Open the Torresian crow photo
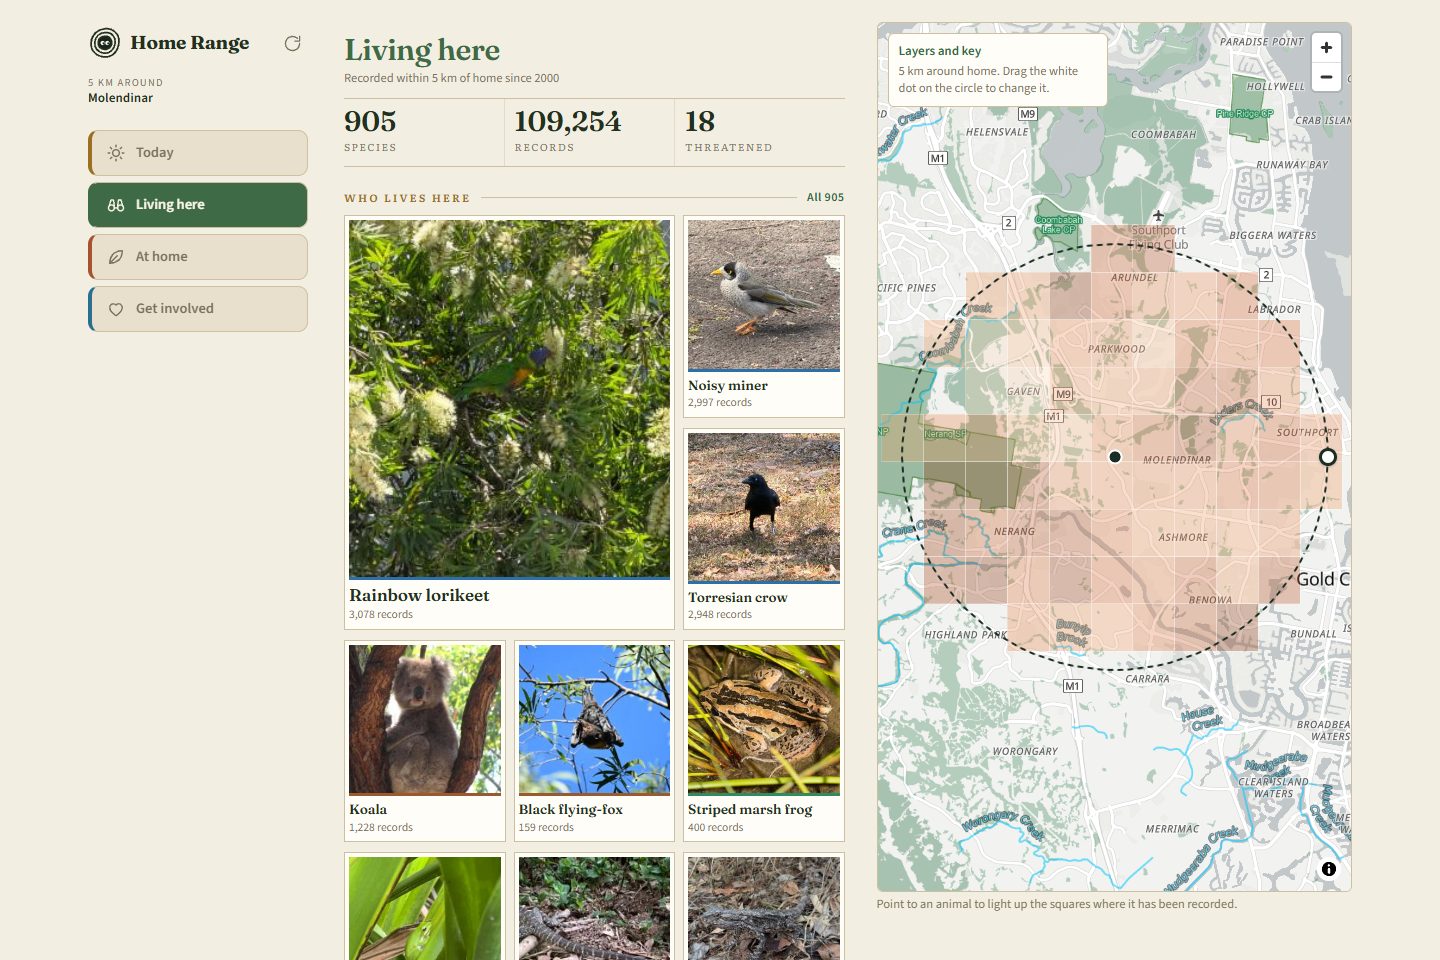Screen dimensions: 1440x960 [x=764, y=507]
